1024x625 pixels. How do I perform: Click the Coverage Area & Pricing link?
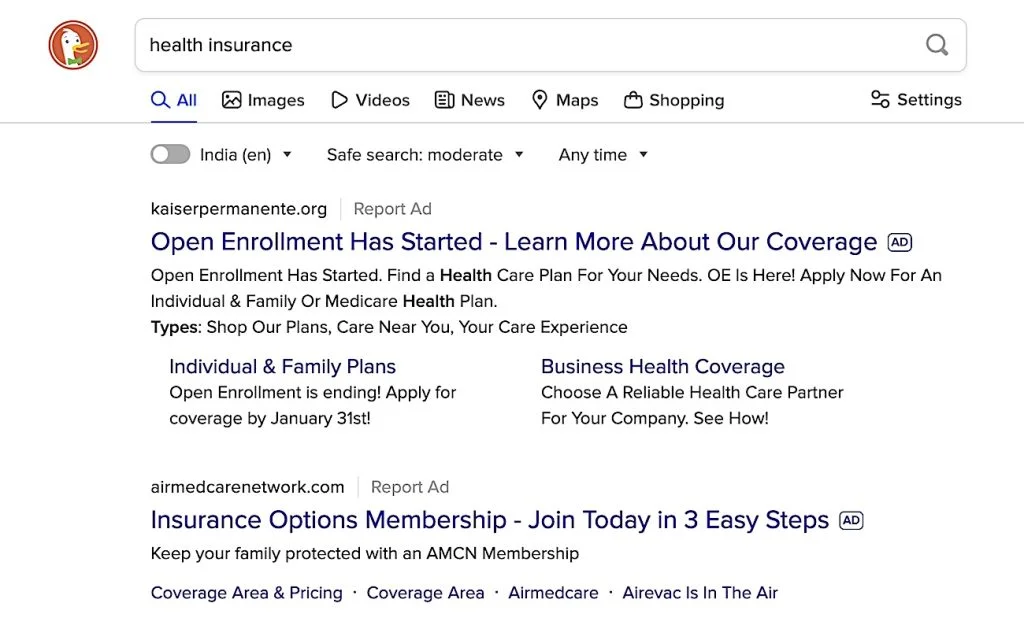pyautogui.click(x=246, y=592)
